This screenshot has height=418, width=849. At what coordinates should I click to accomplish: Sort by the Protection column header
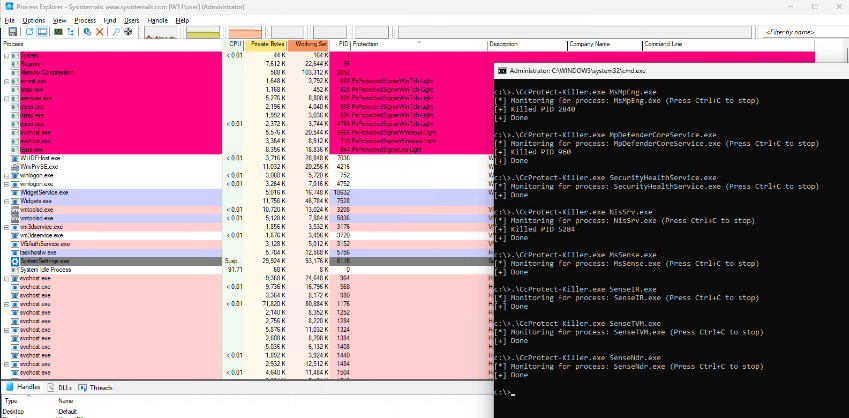click(419, 44)
